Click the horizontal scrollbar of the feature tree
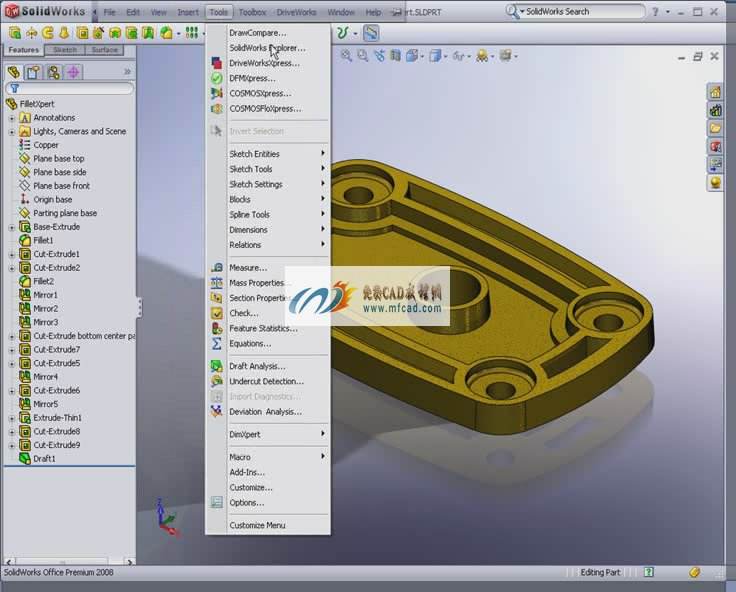Image resolution: width=736 pixels, height=592 pixels. point(69,561)
